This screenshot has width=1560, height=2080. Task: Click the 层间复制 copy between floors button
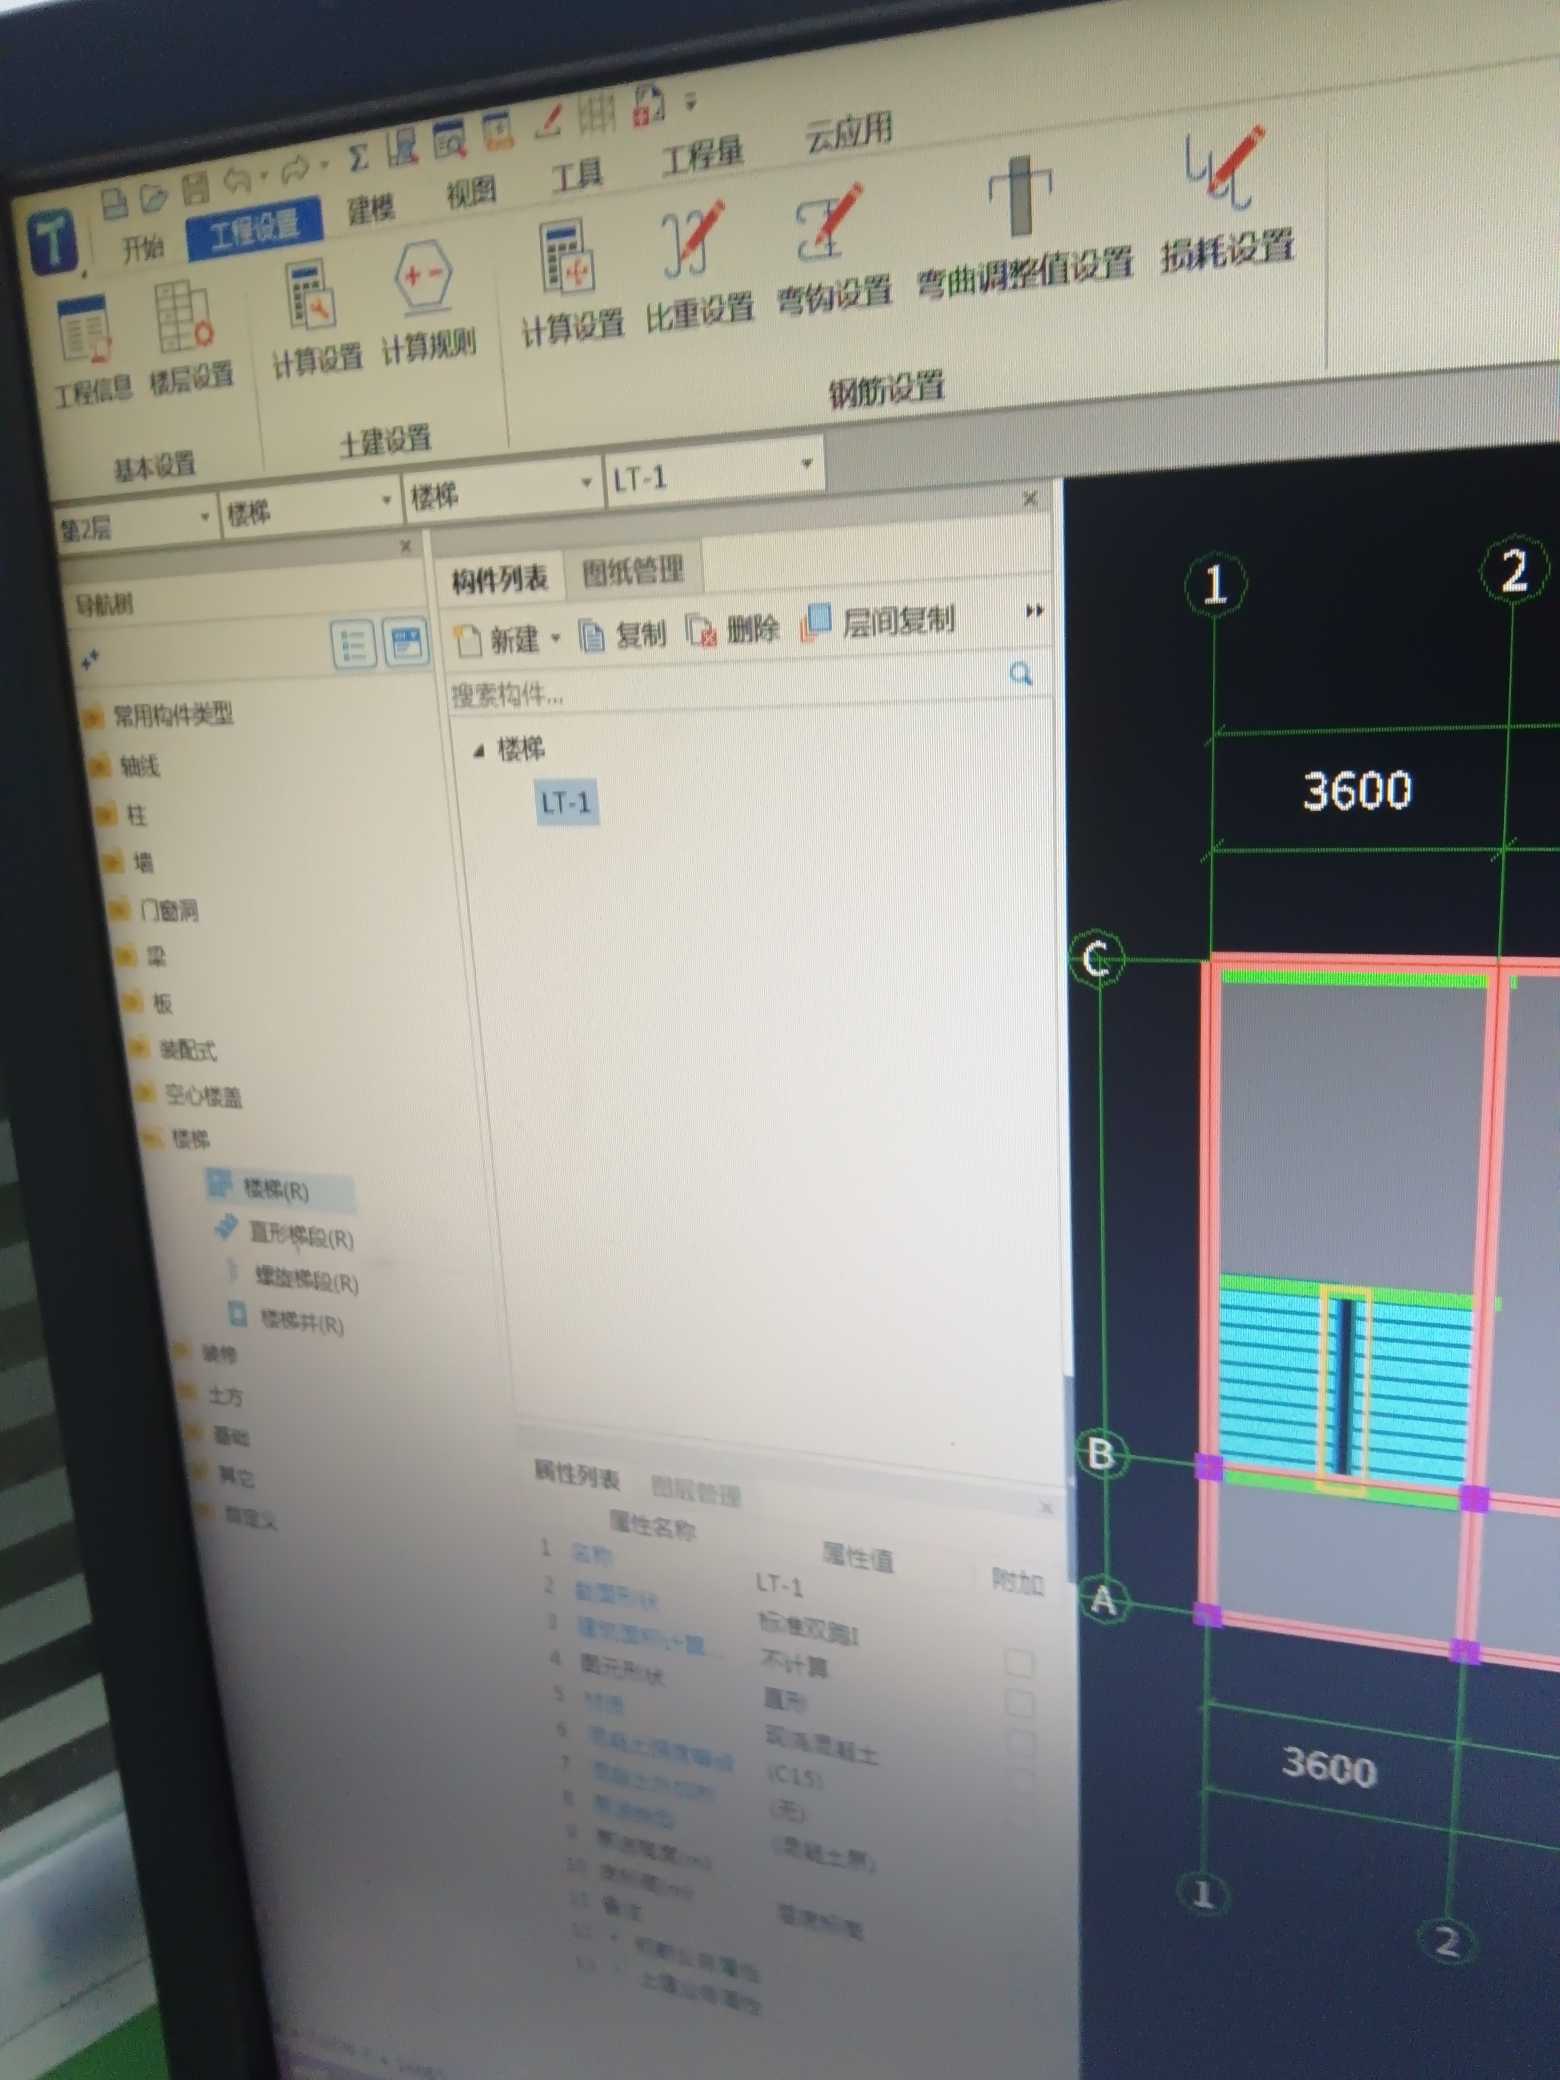pyautogui.click(x=878, y=622)
